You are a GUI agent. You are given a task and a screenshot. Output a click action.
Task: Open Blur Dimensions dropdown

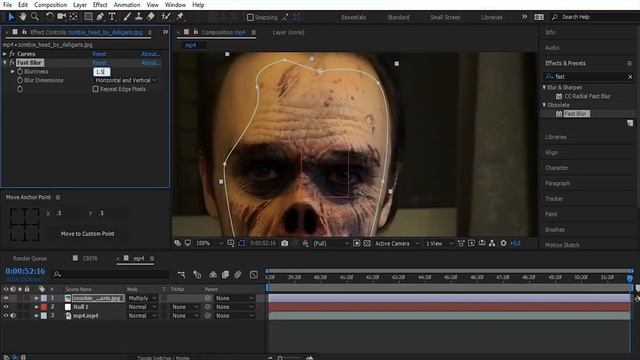(126, 80)
